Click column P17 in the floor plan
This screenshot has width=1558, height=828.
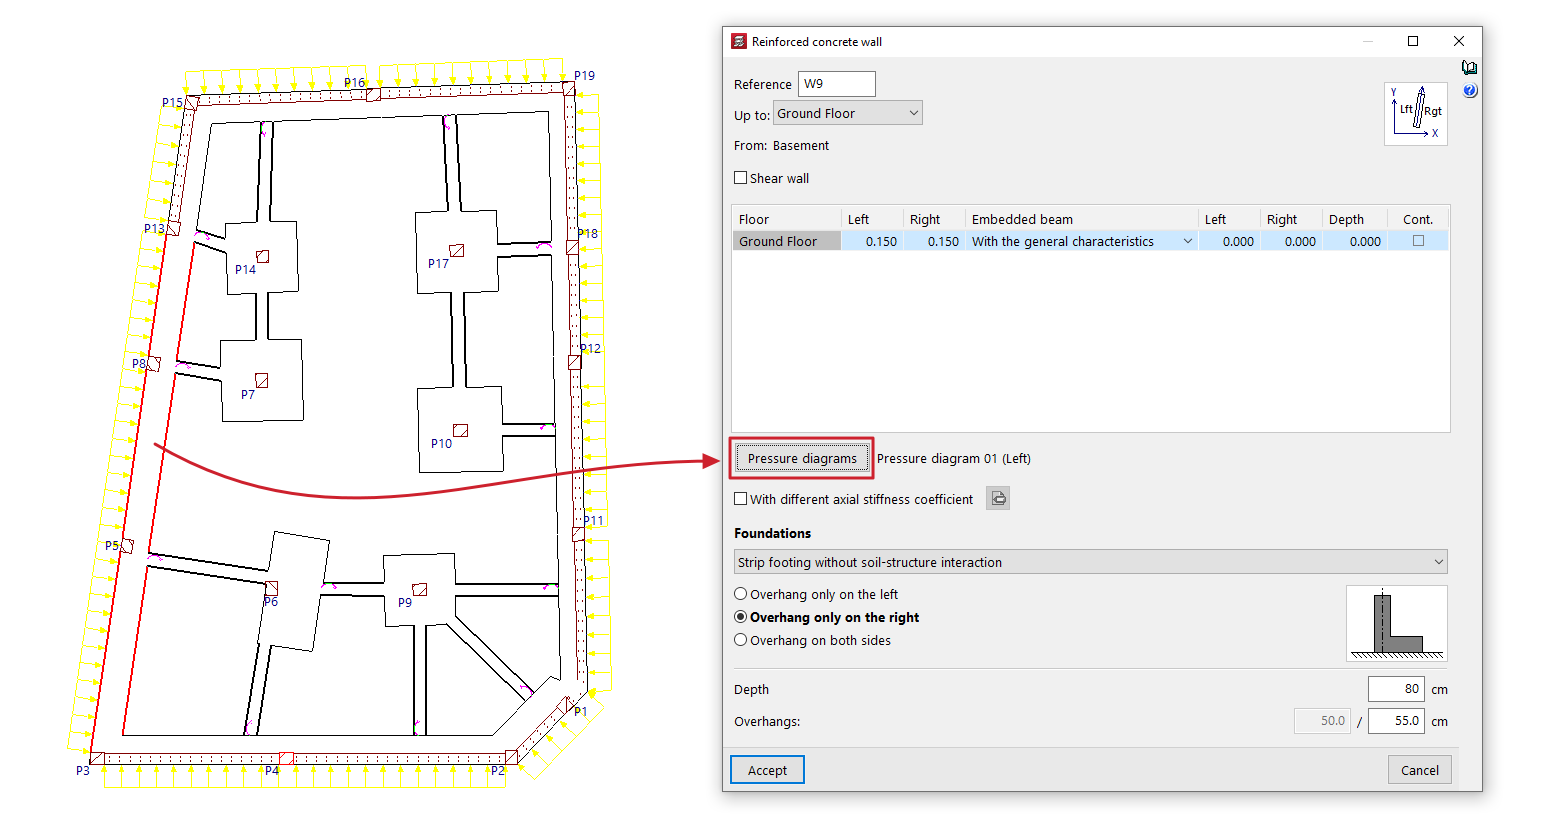(456, 250)
